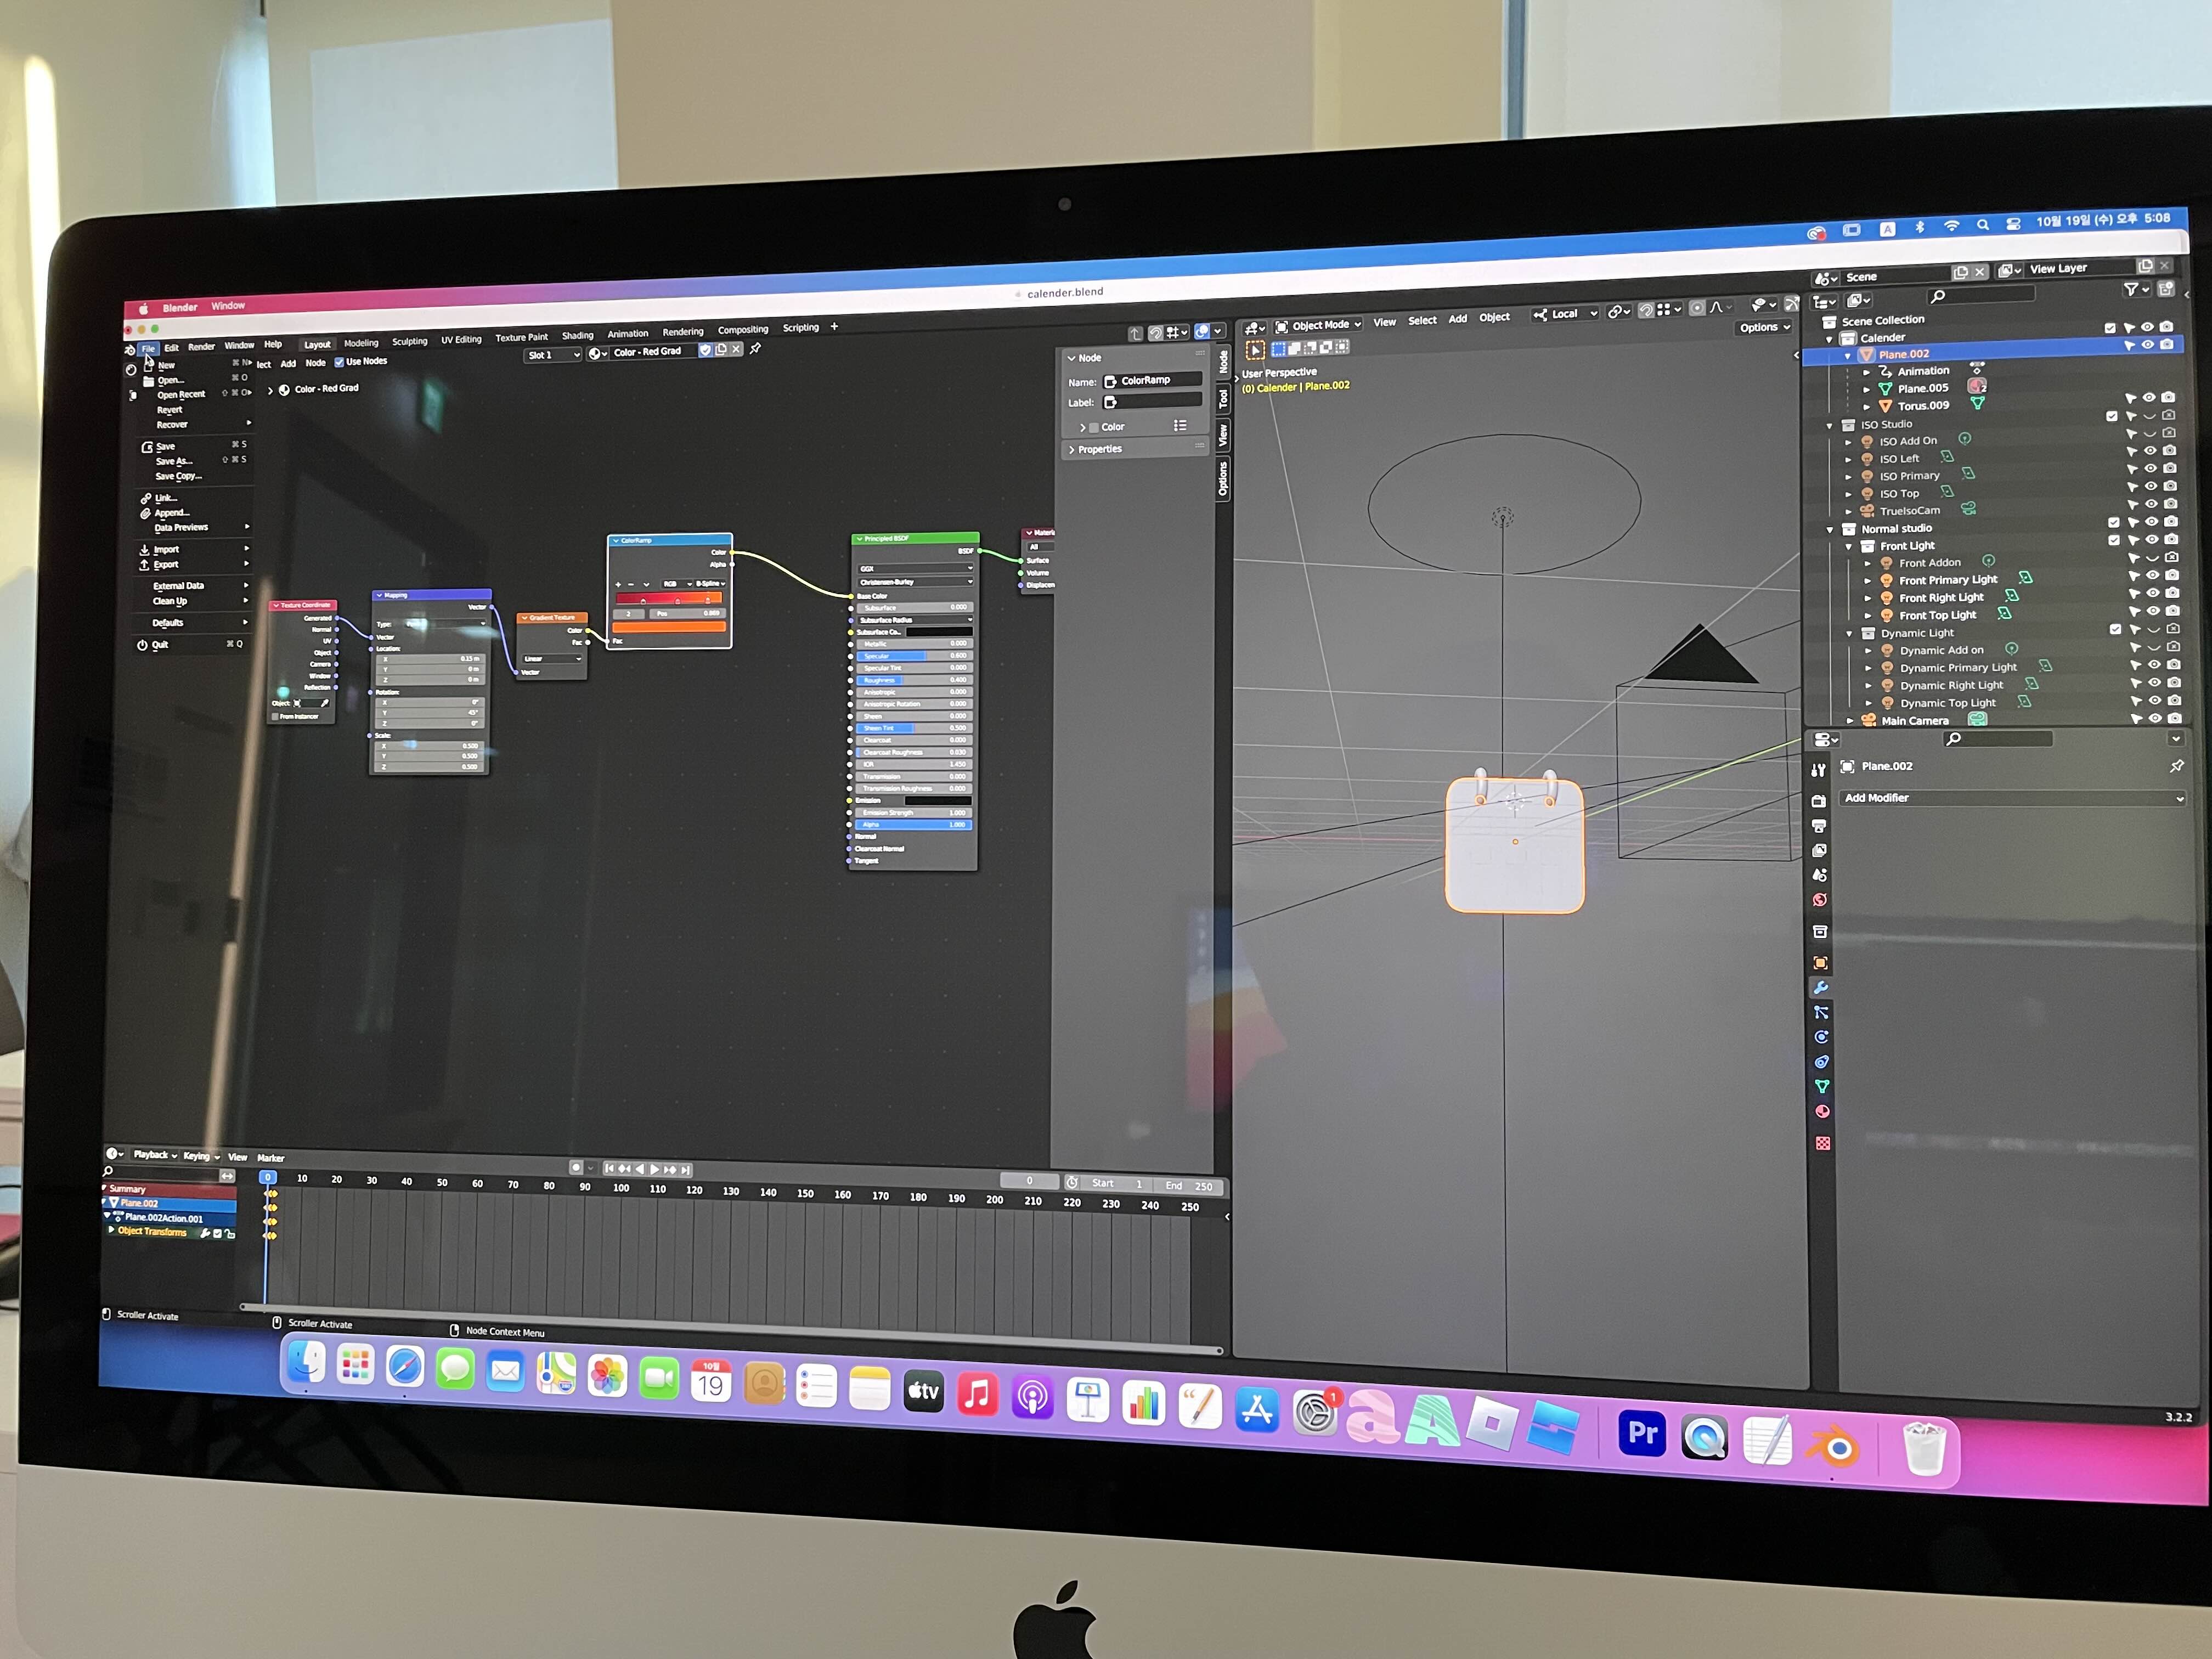Open the World properties globe icon
Screen dimensions: 2212x1659
1820,900
